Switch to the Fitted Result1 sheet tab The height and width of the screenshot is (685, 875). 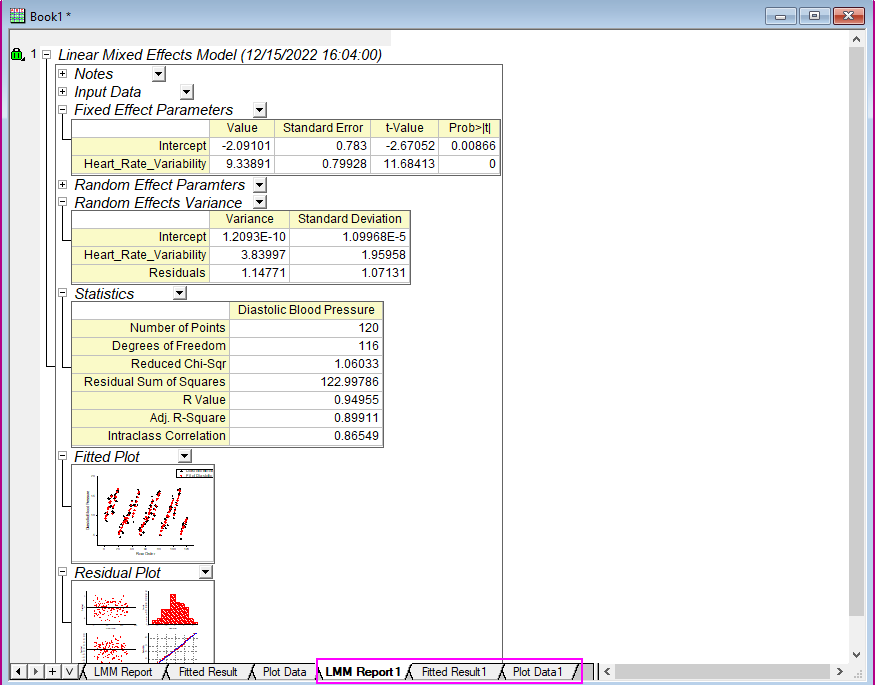(453, 672)
